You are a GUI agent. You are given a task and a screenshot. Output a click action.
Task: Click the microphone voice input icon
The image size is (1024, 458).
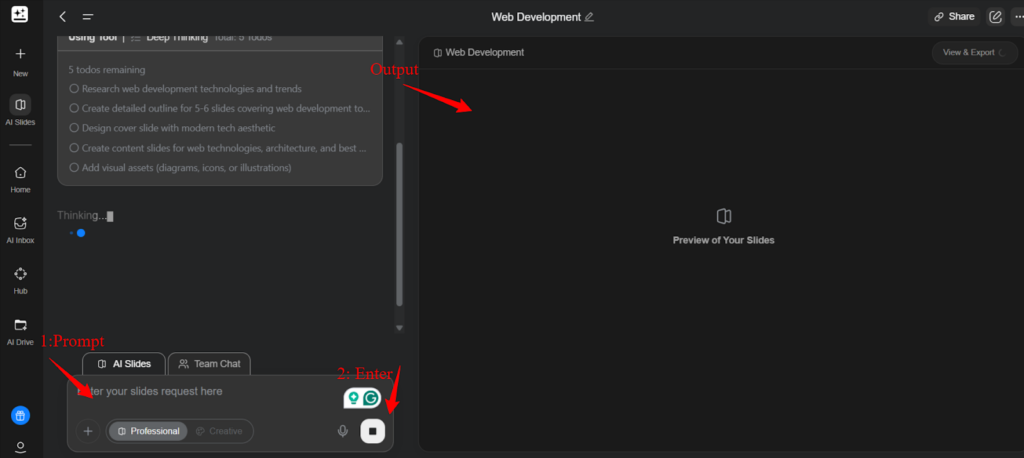[x=343, y=431]
